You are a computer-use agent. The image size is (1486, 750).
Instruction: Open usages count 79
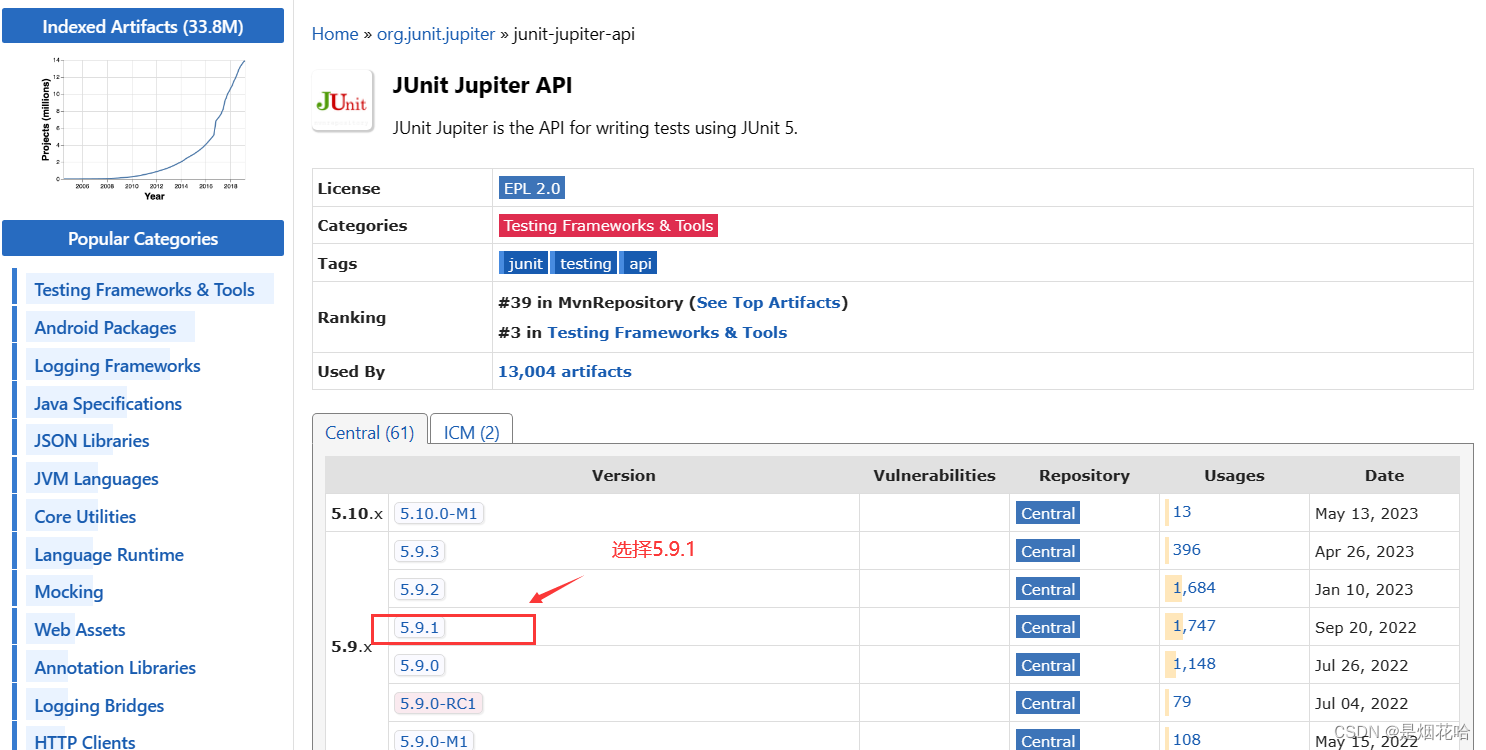click(1182, 701)
